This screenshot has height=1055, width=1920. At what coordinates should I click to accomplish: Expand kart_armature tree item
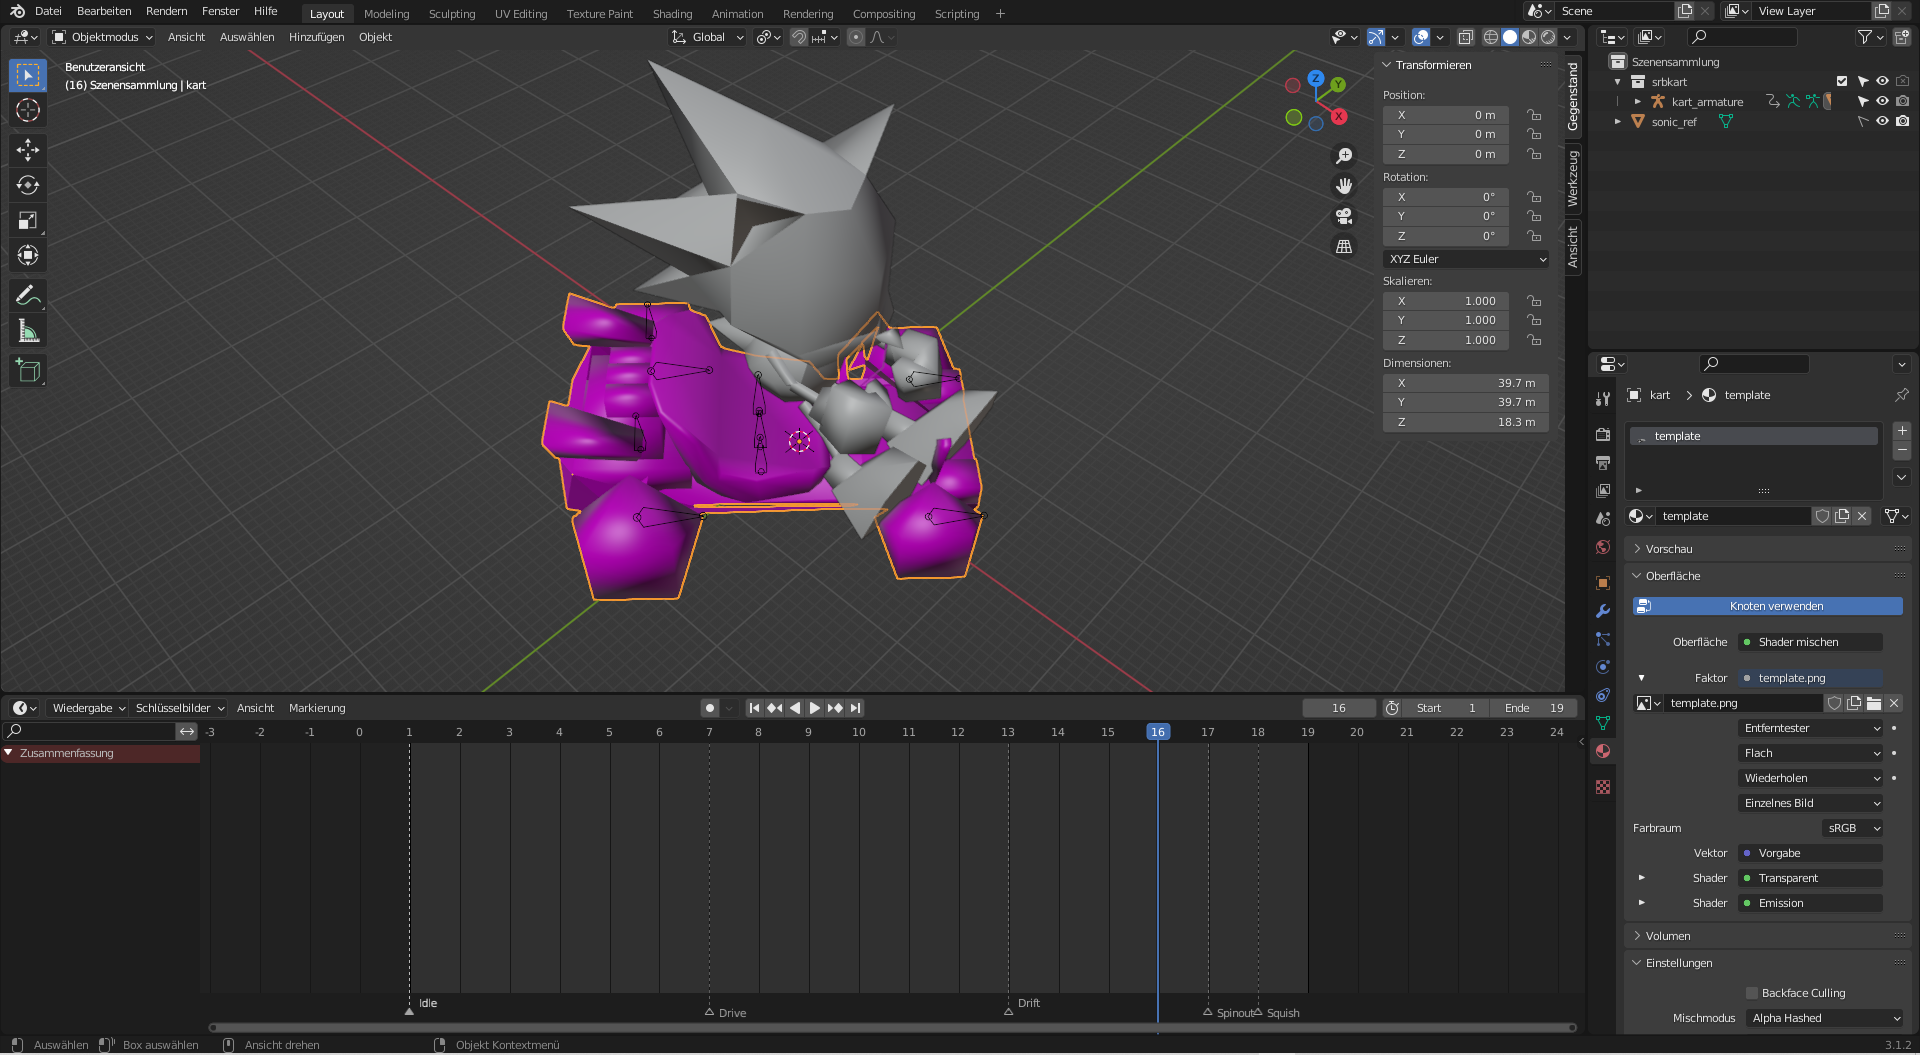tap(1638, 102)
